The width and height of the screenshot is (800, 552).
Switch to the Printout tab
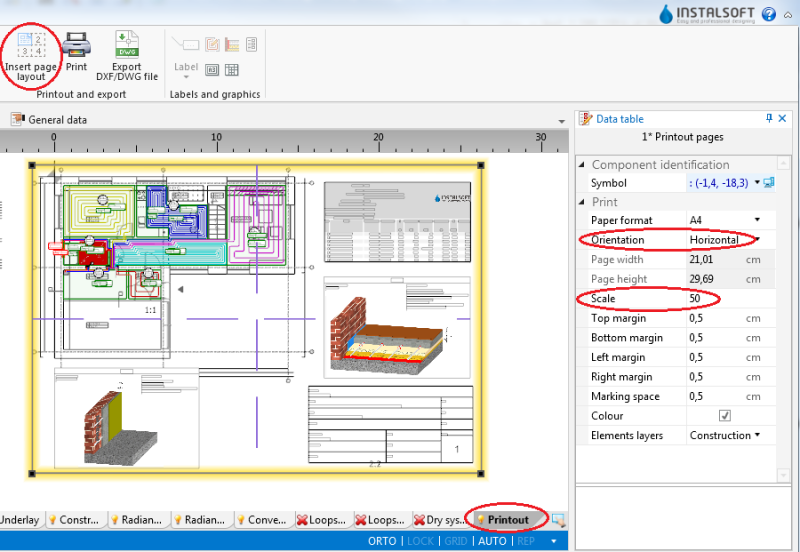506,520
